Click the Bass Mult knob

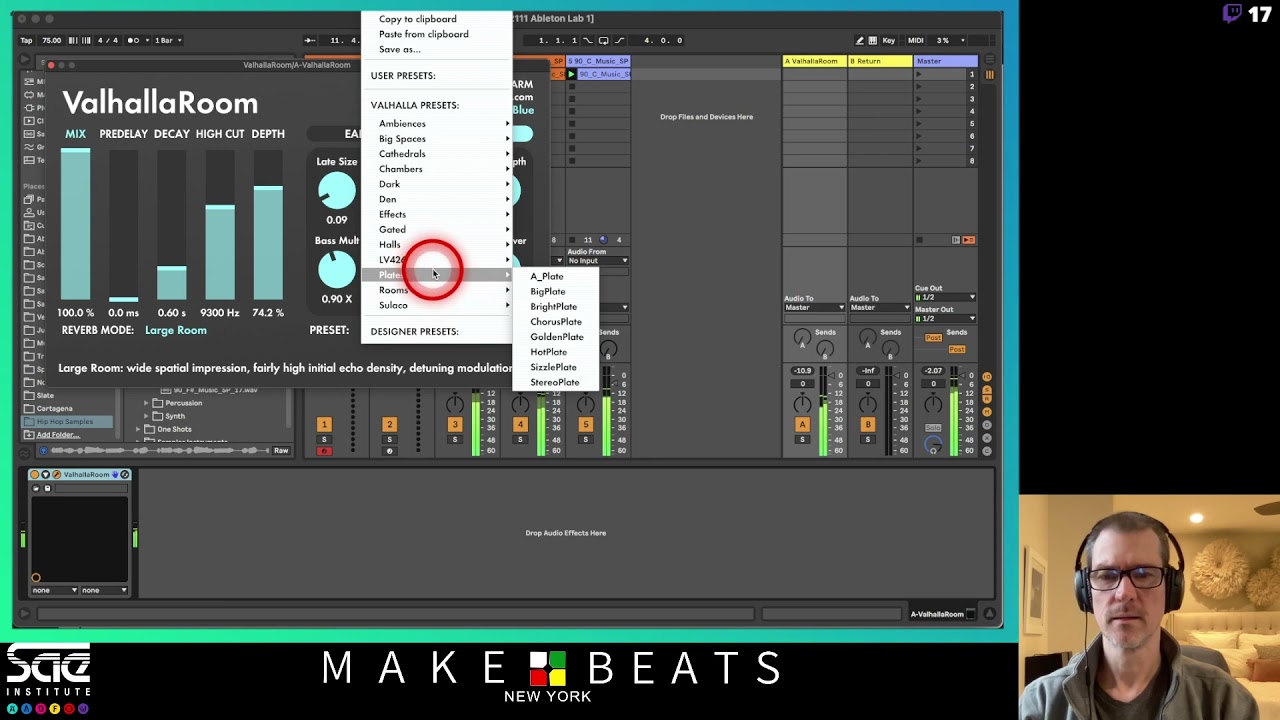pyautogui.click(x=337, y=270)
